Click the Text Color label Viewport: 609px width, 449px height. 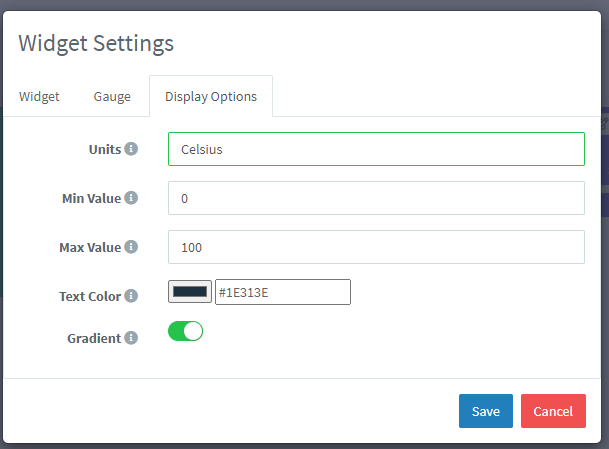(x=90, y=296)
